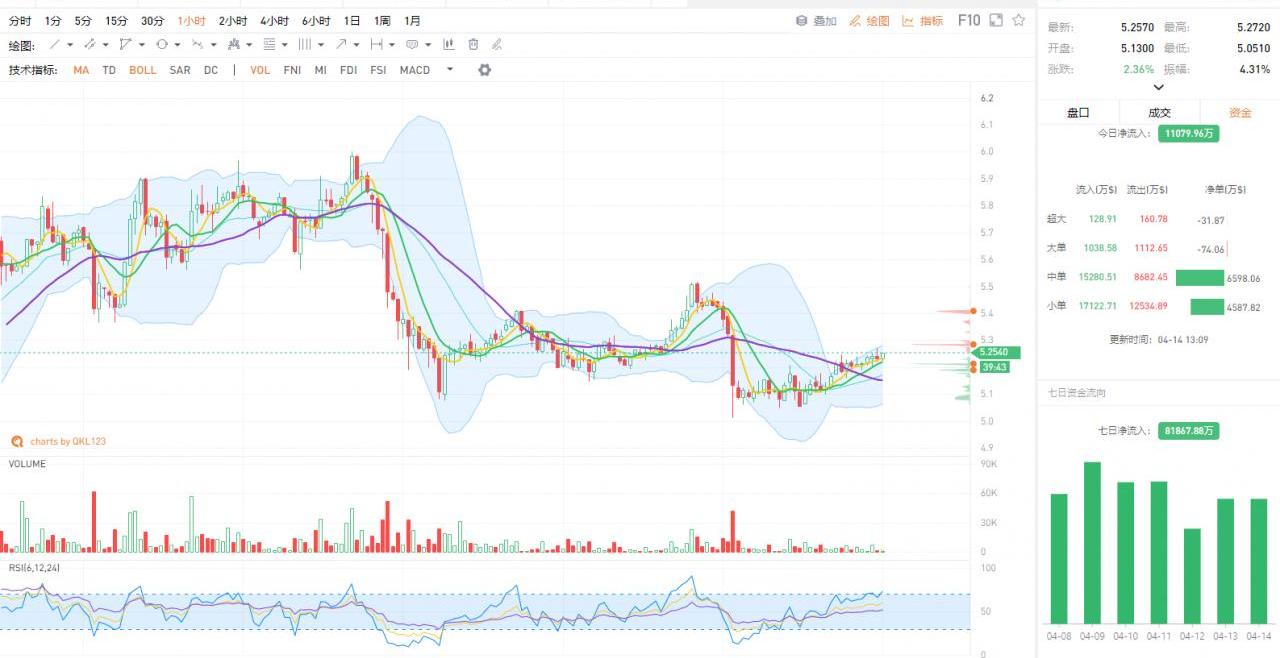Click the current price label on axis
Viewport: 1280px width, 658px height.
point(997,353)
